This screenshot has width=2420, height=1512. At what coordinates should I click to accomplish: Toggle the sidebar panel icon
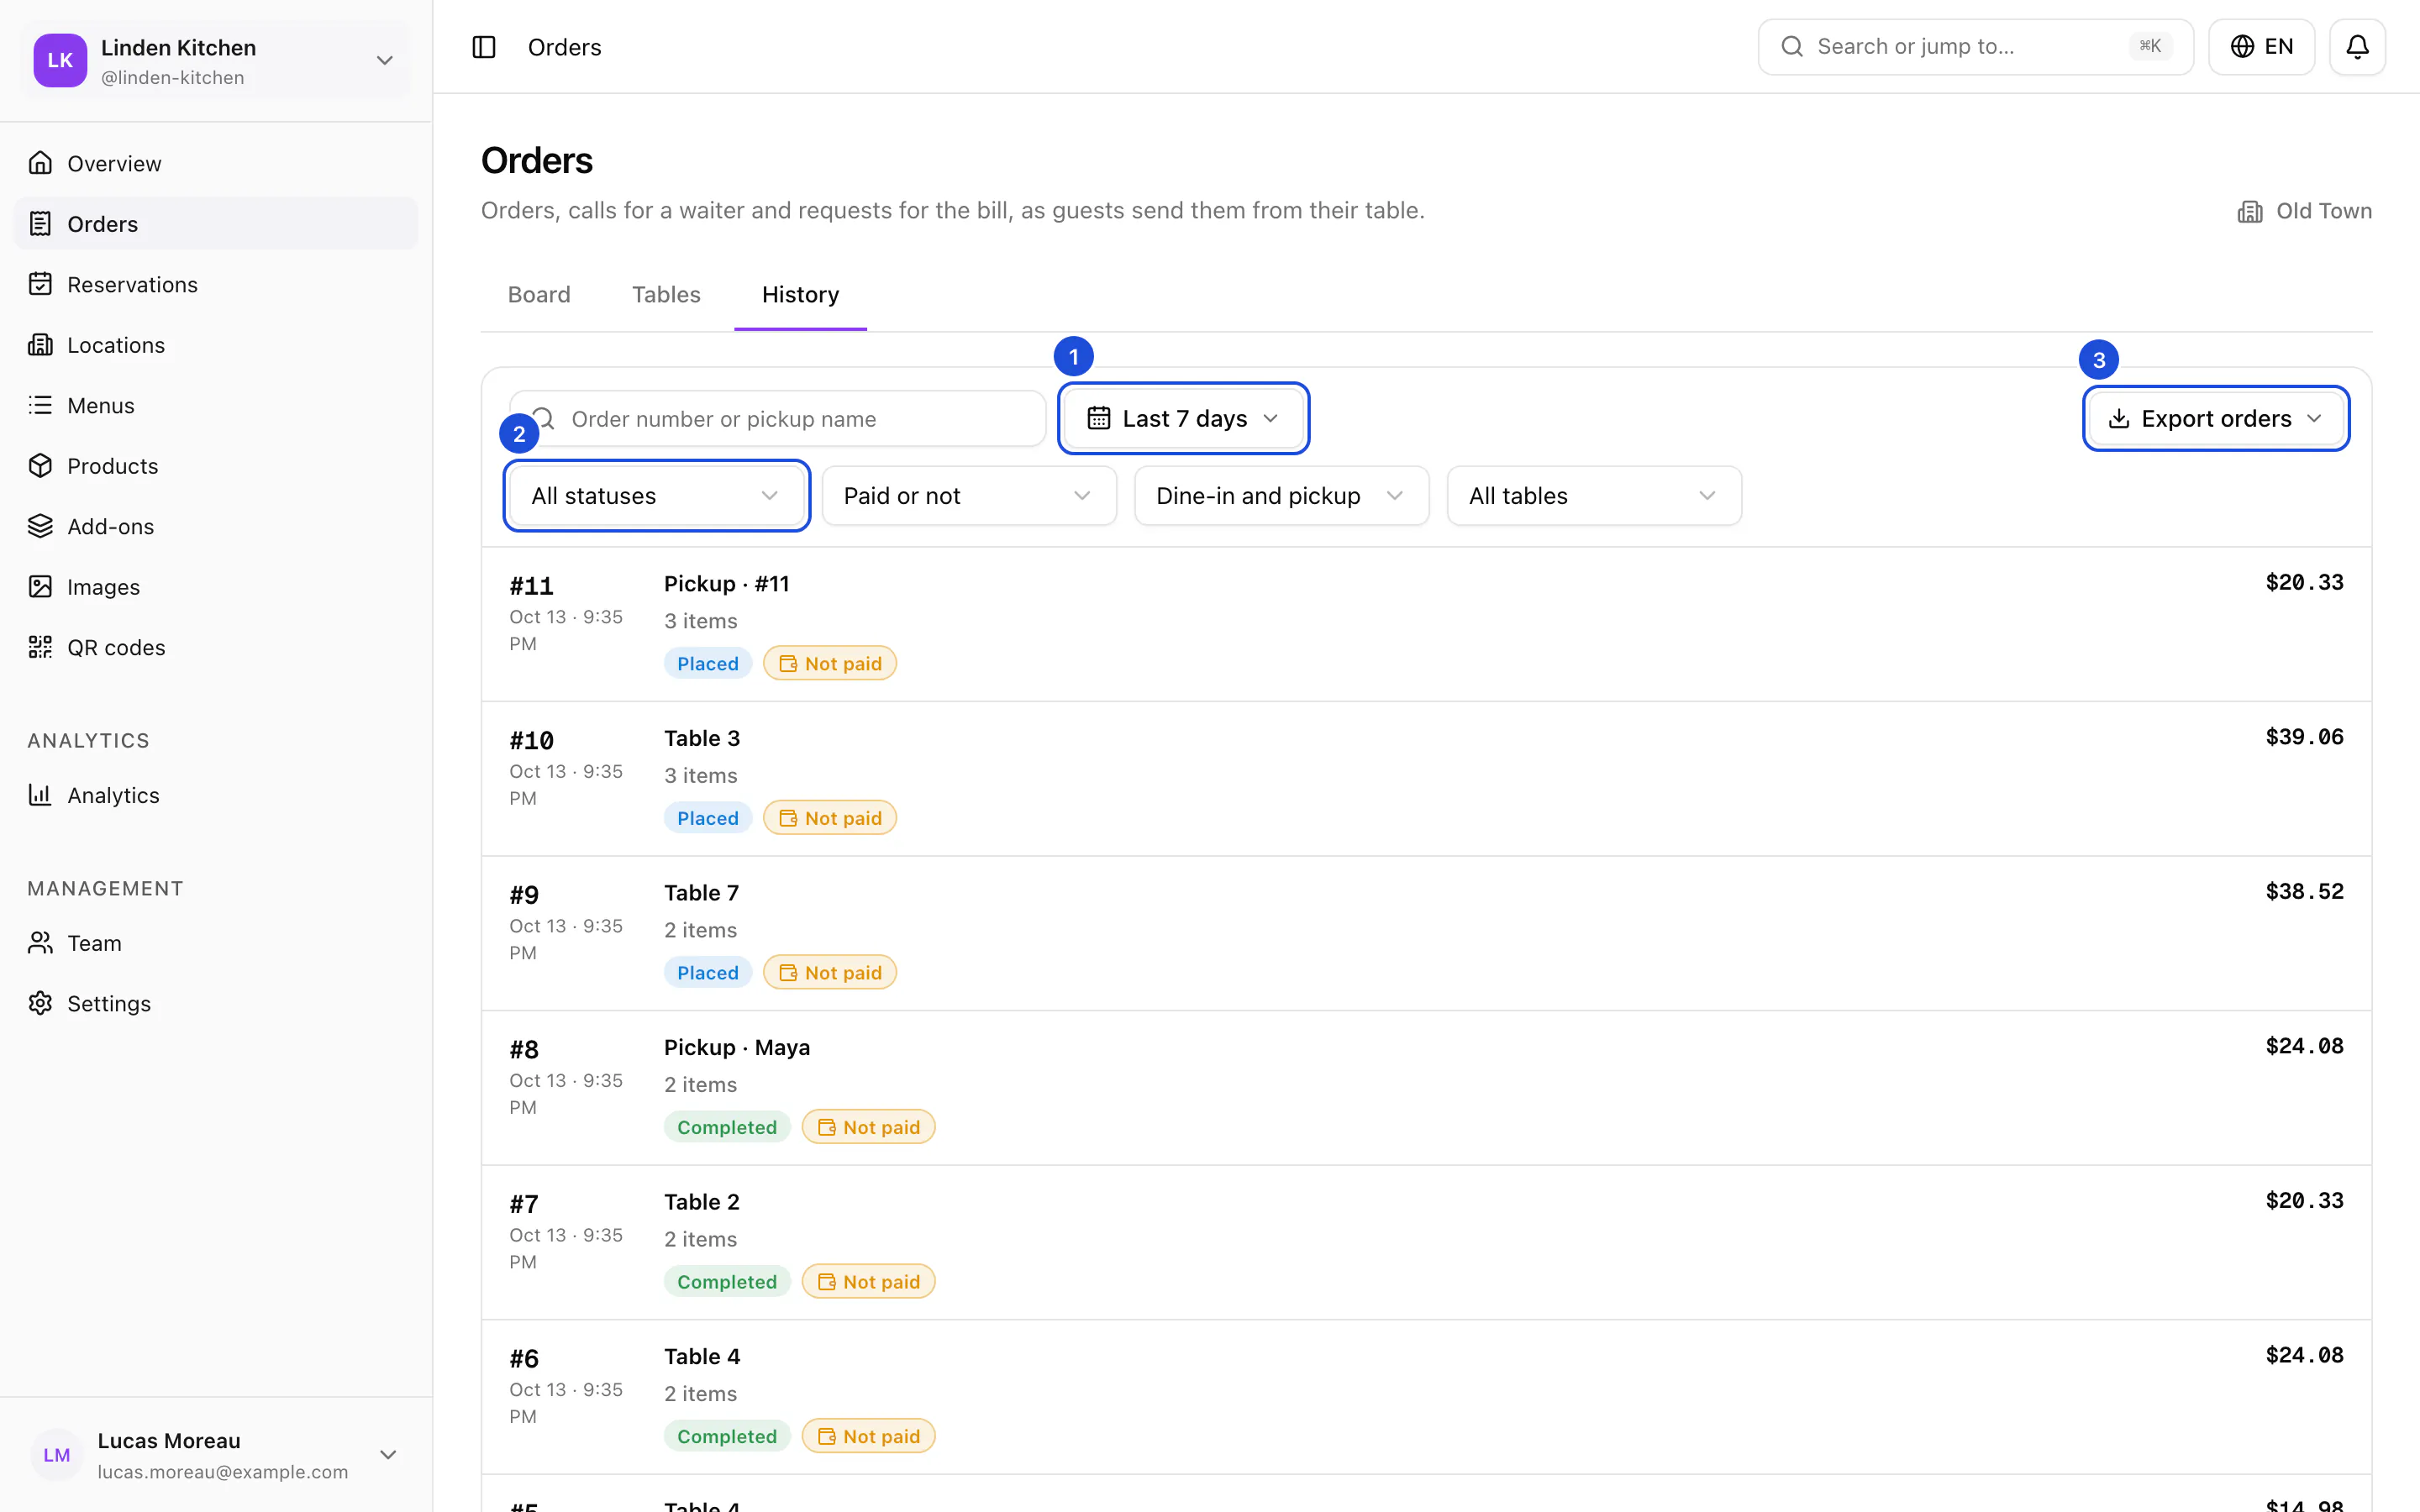[x=484, y=47]
